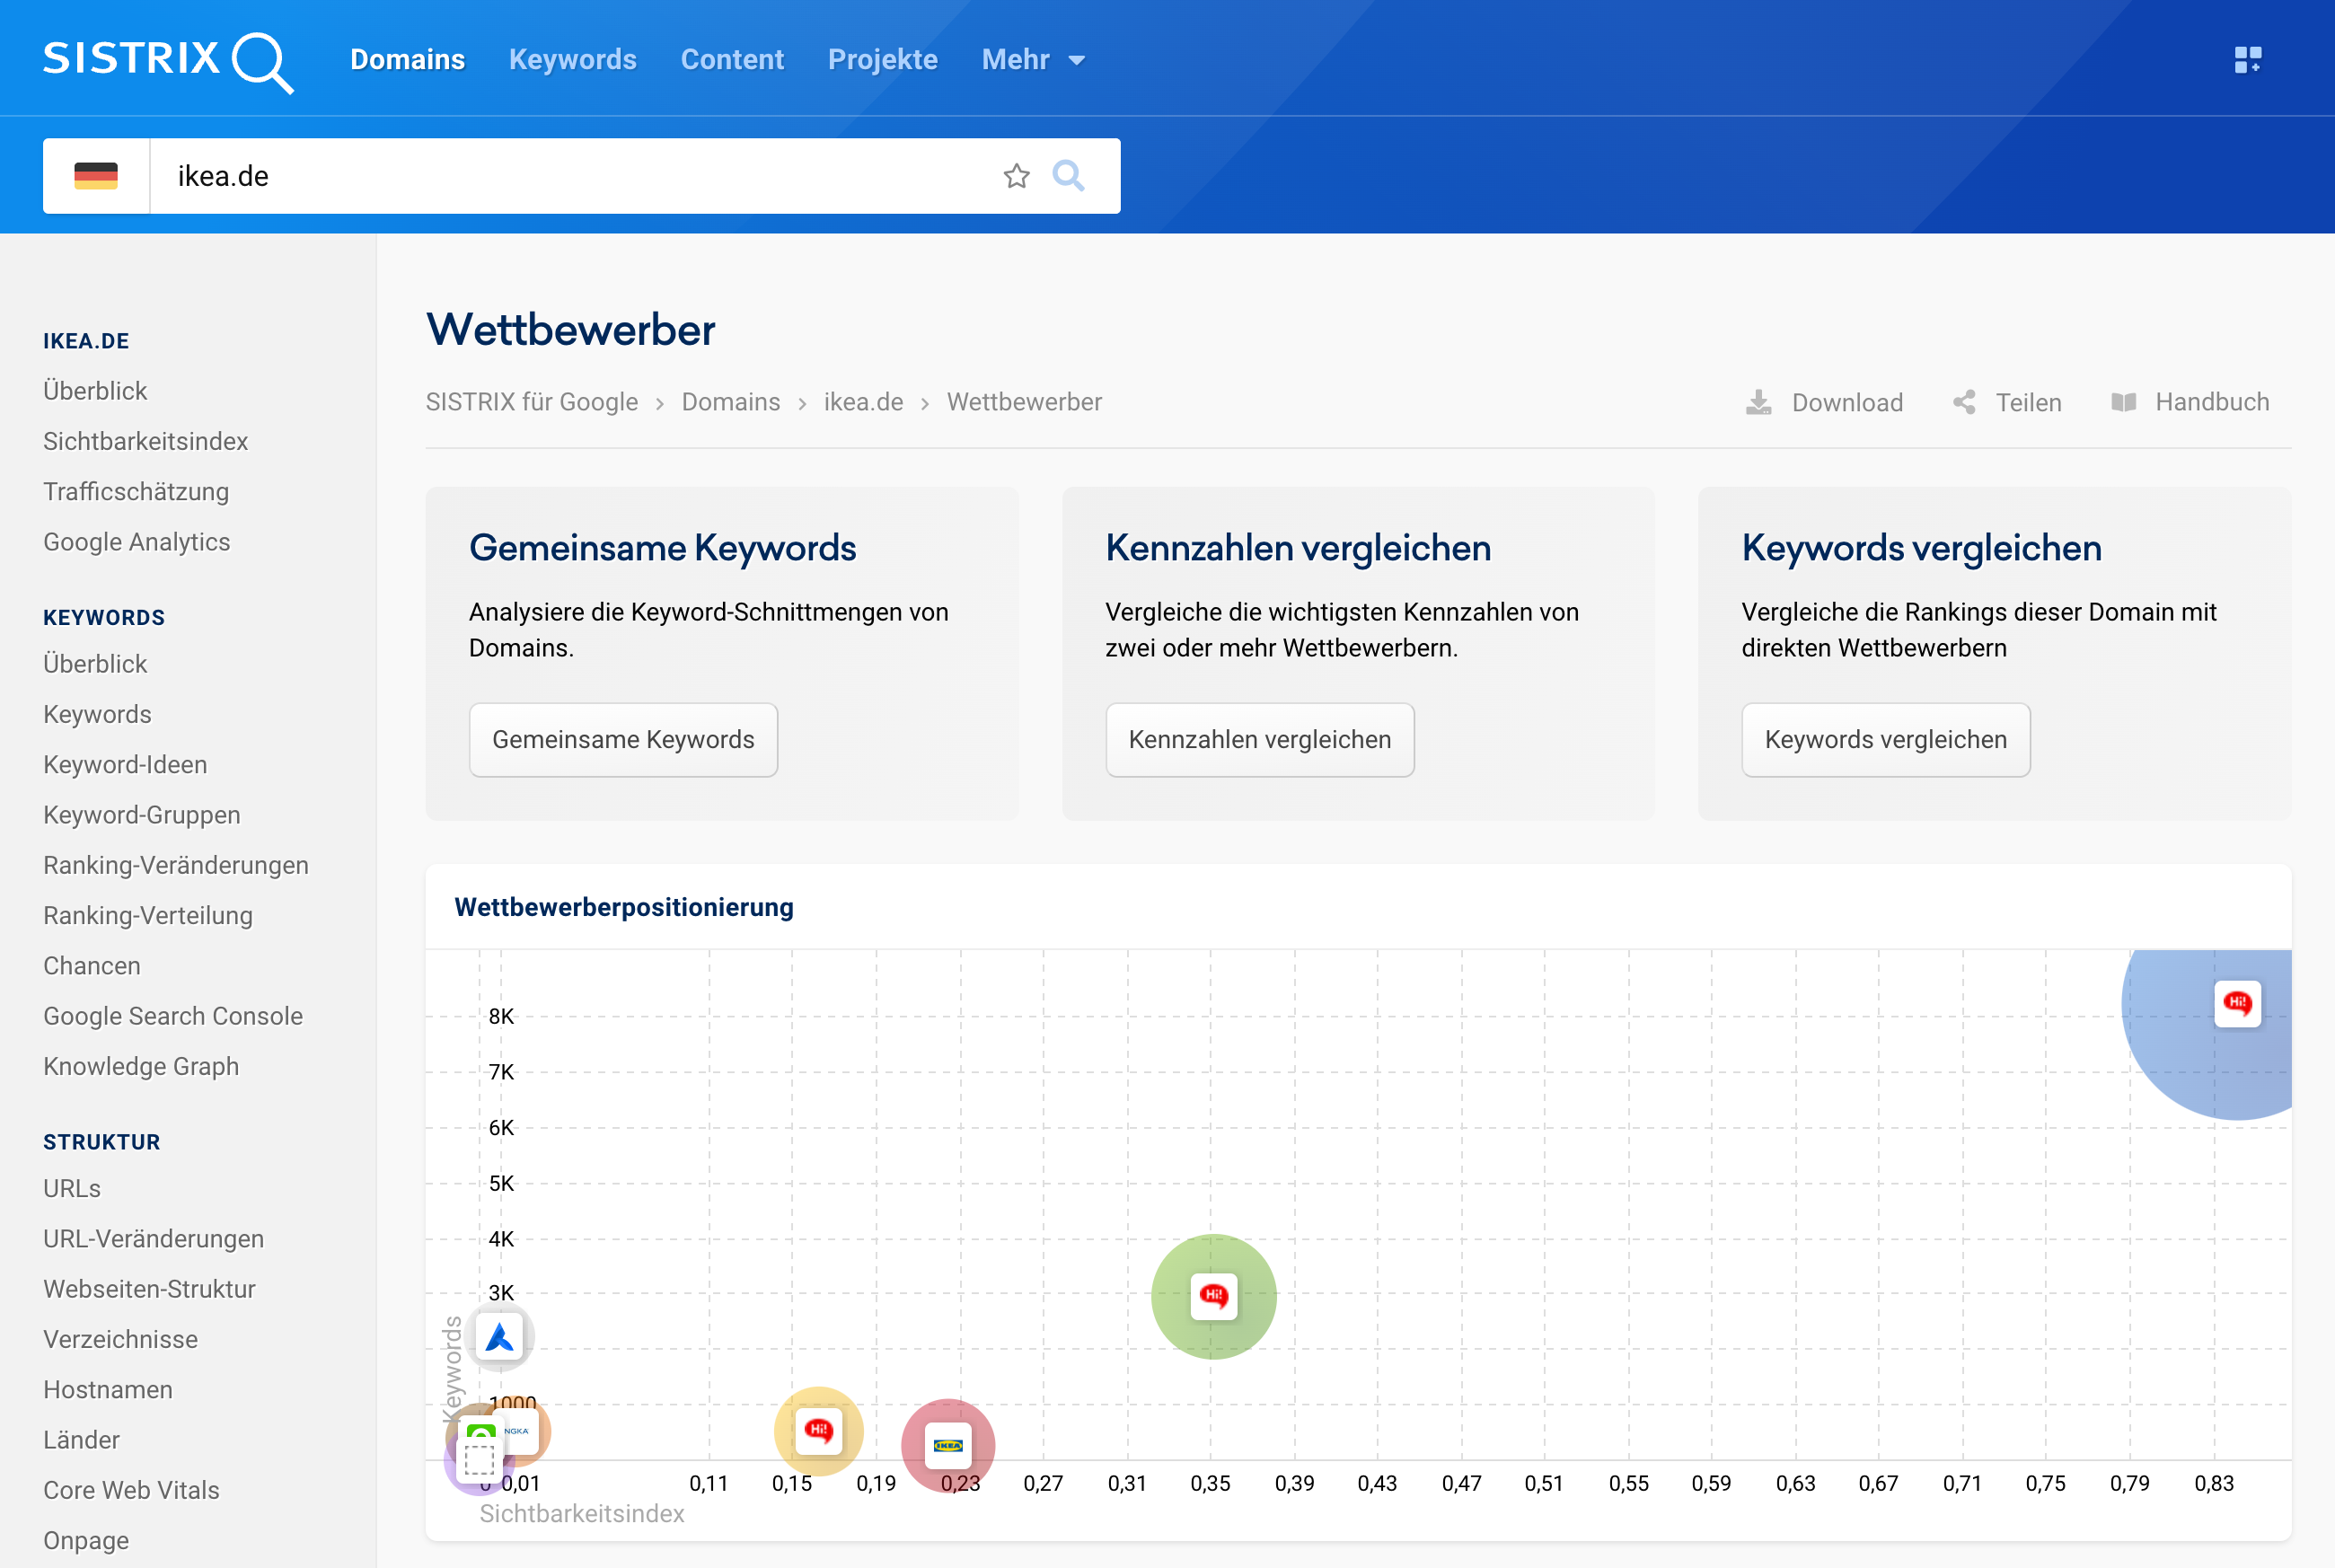The width and height of the screenshot is (2335, 1568).
Task: Click the blue A logo bubble in chart
Action: click(x=499, y=1337)
